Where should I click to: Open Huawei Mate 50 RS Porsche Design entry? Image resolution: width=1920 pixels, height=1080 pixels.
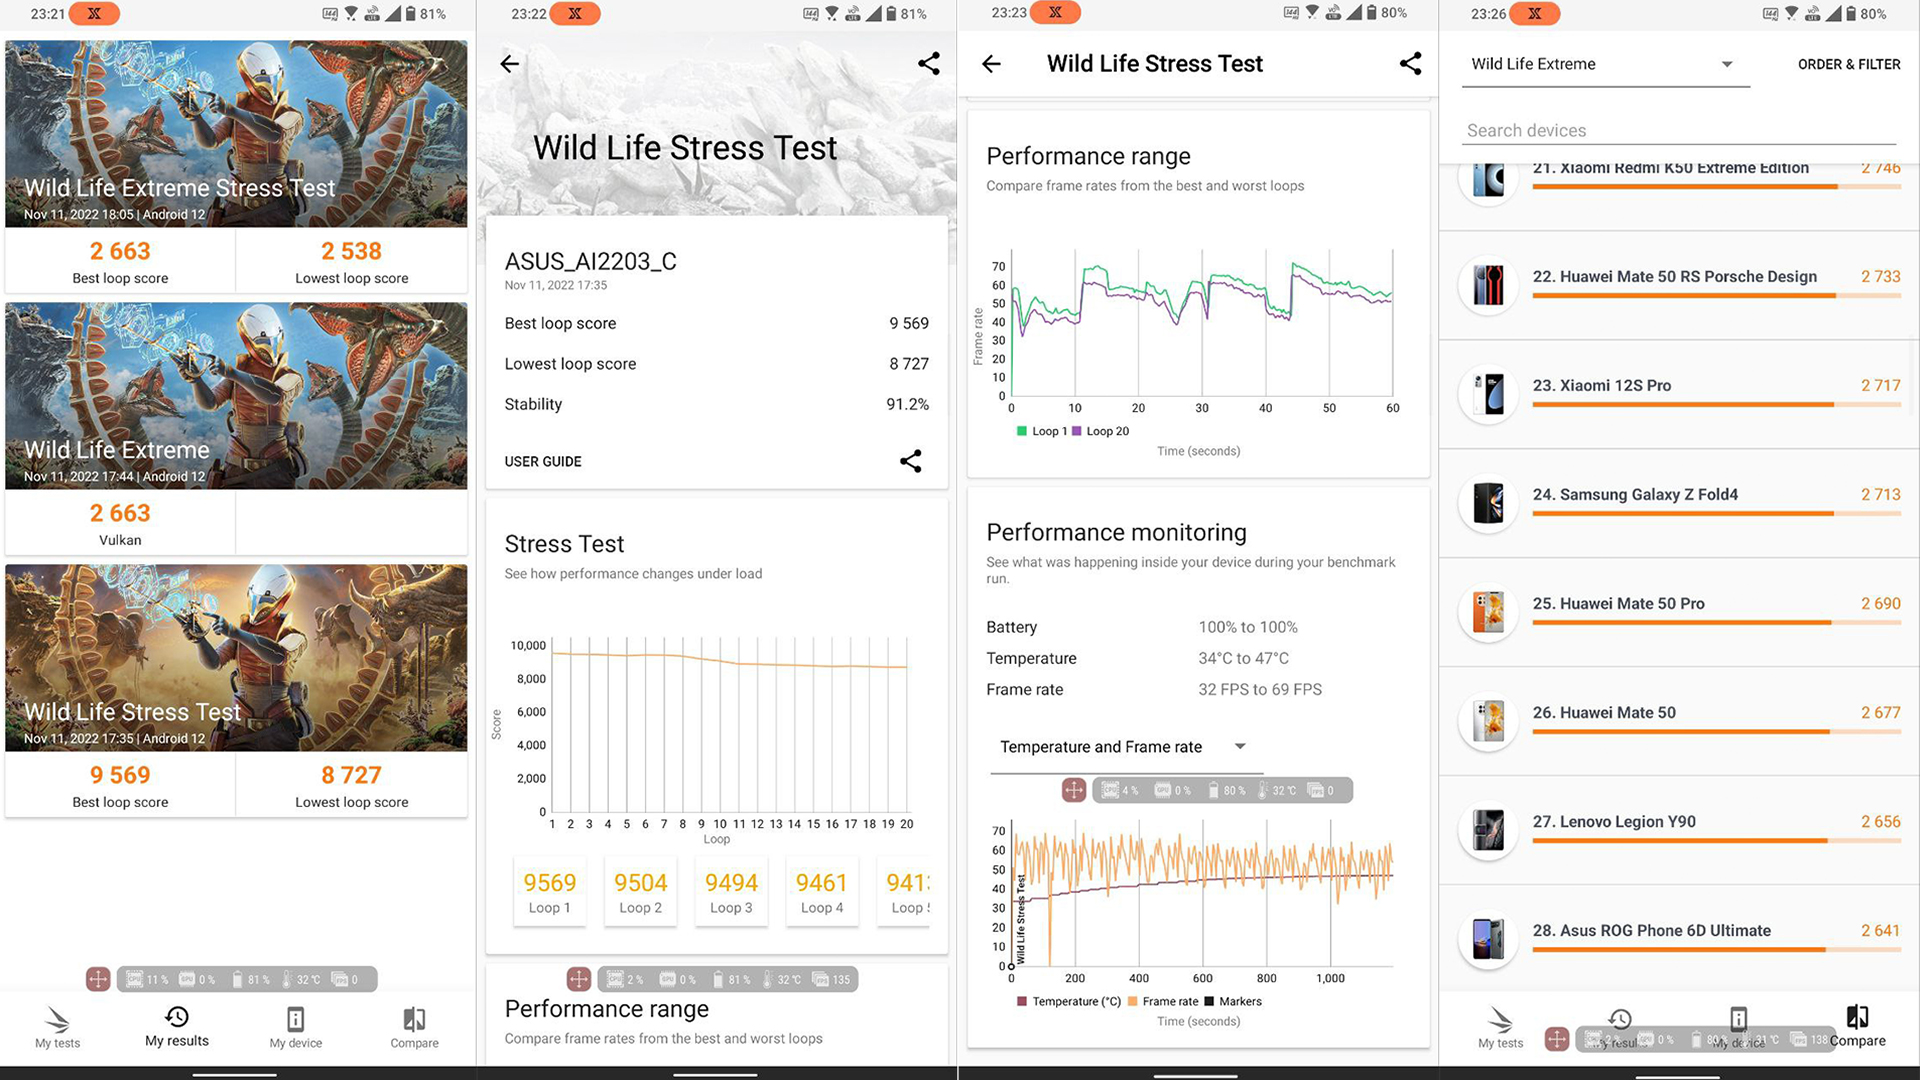point(1679,285)
